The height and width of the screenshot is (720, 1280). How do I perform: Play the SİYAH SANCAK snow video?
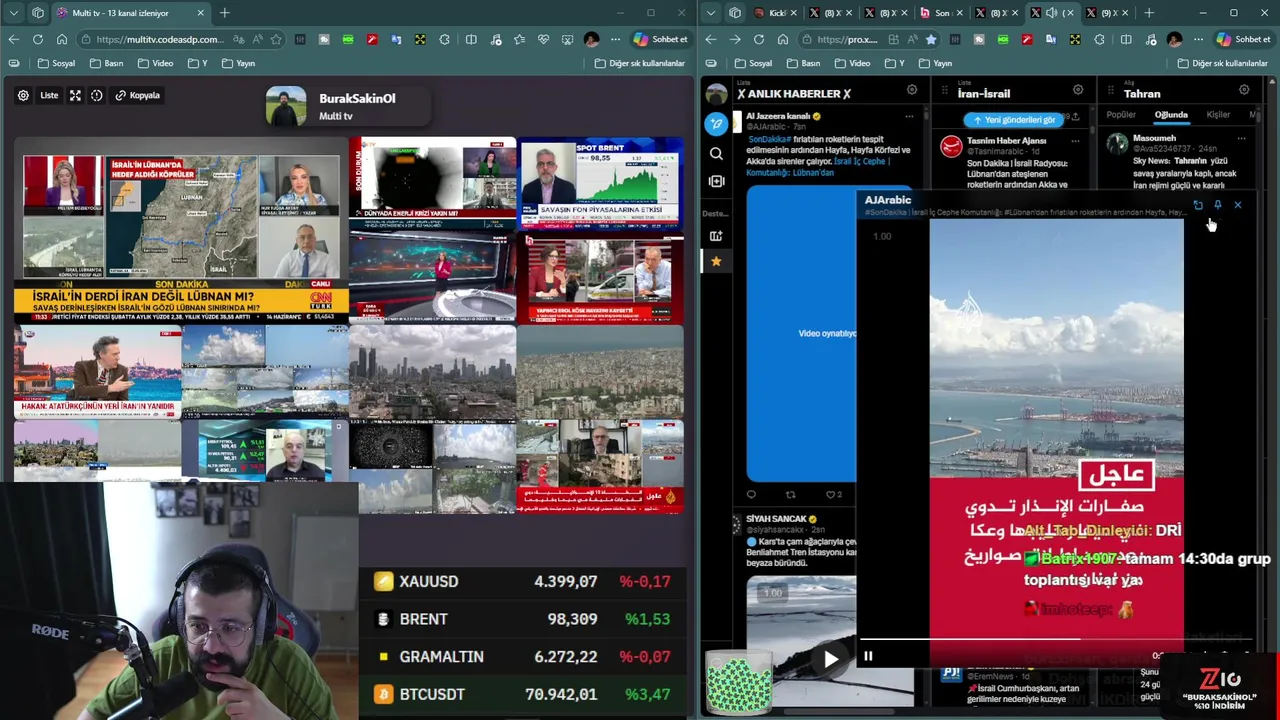(x=830, y=659)
